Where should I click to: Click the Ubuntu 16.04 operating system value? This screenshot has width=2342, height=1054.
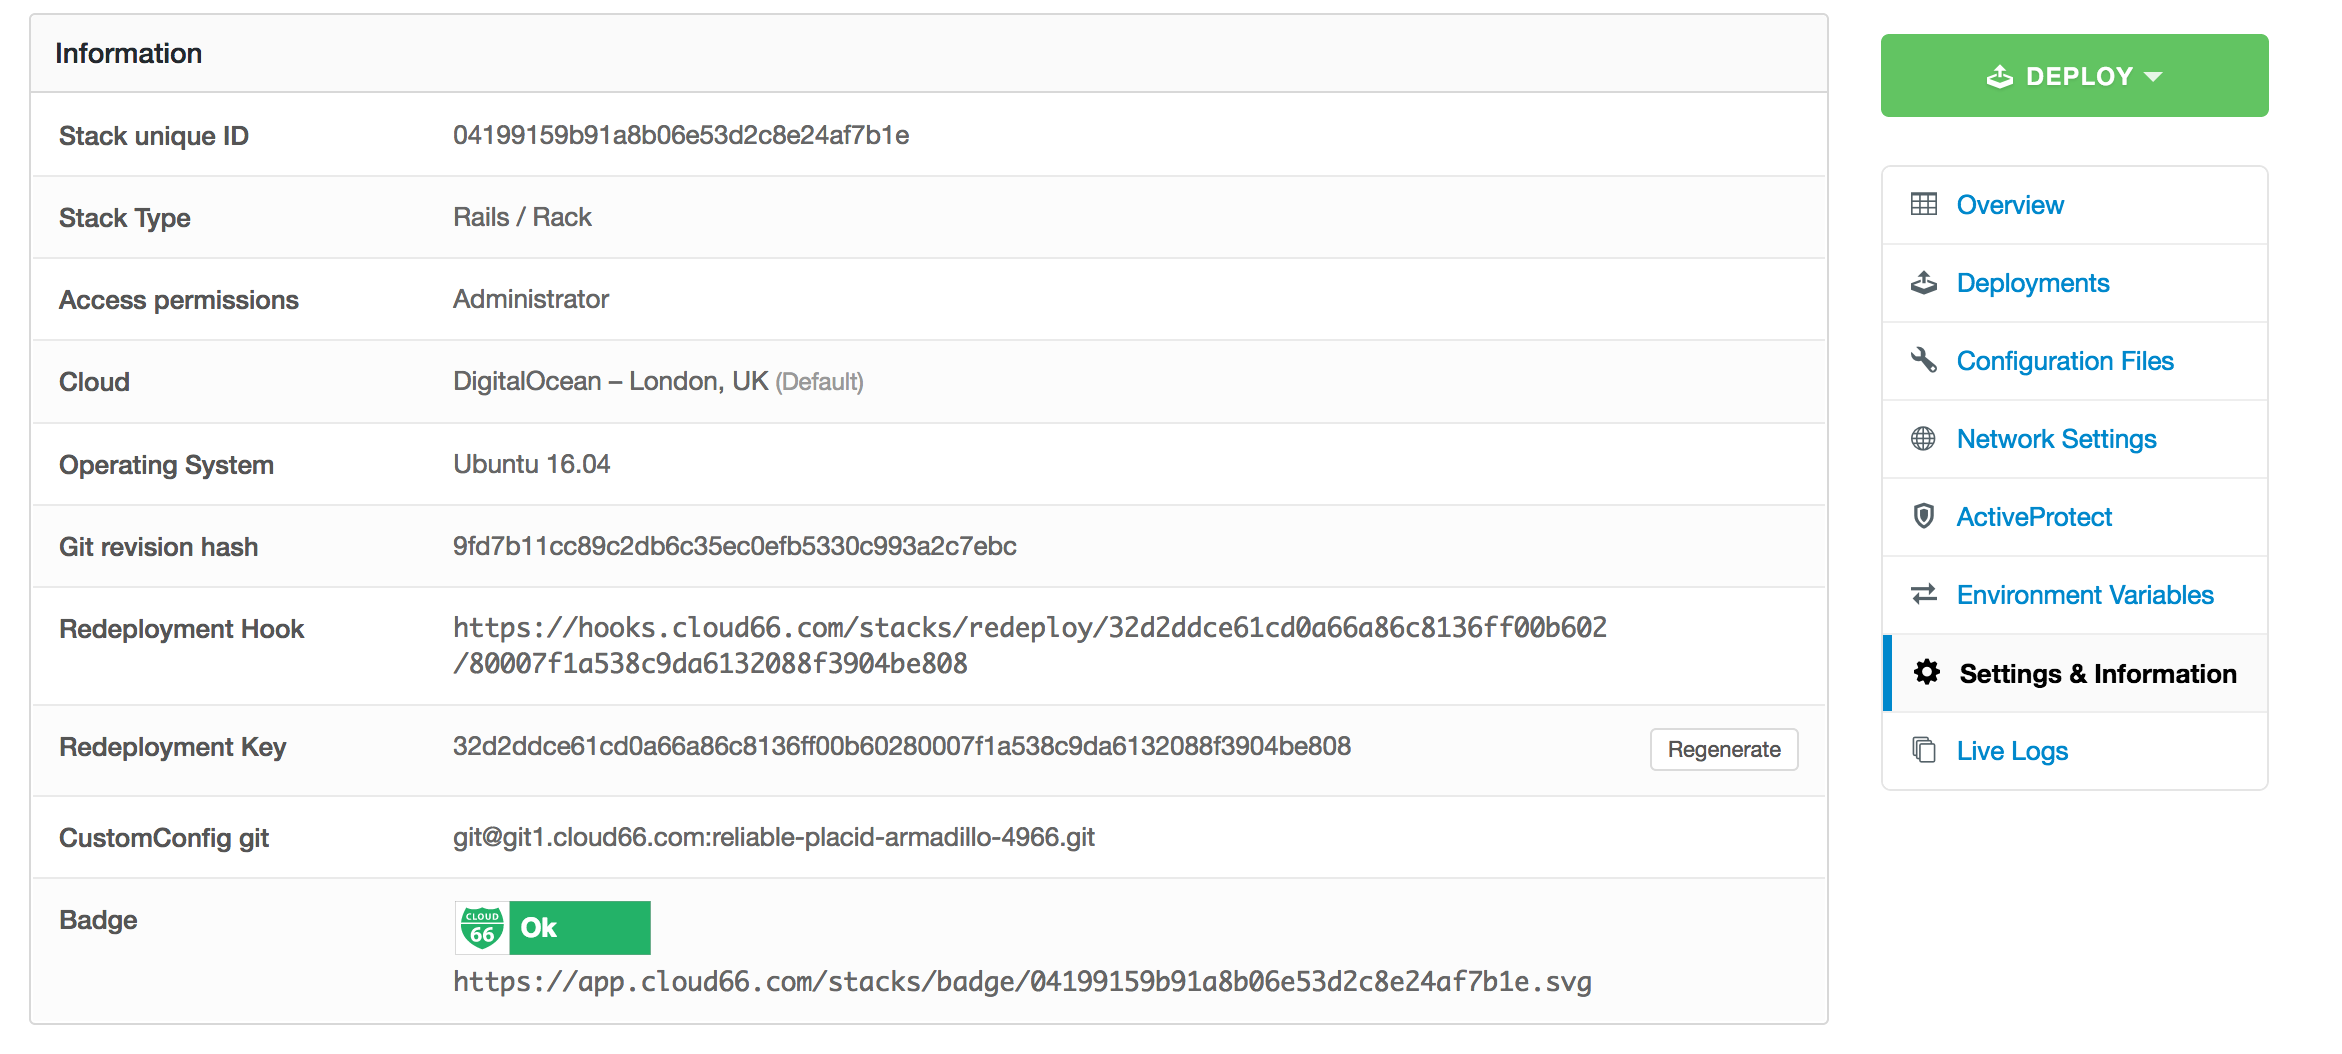pyautogui.click(x=531, y=464)
